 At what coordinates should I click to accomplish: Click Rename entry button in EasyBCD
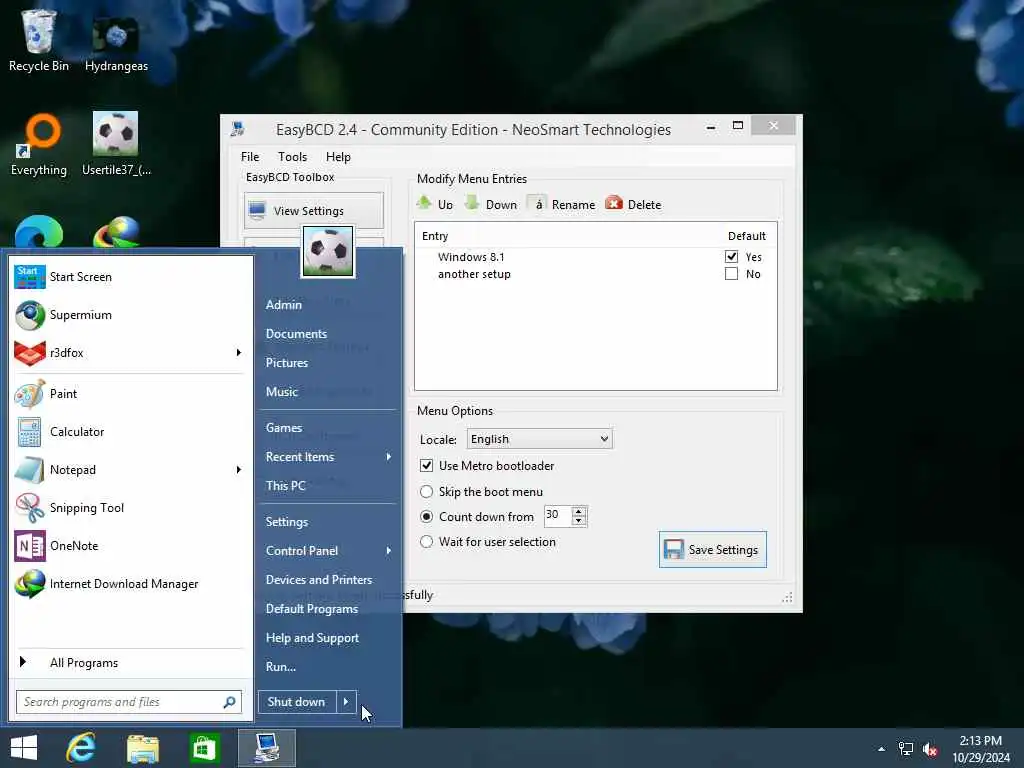tap(562, 204)
